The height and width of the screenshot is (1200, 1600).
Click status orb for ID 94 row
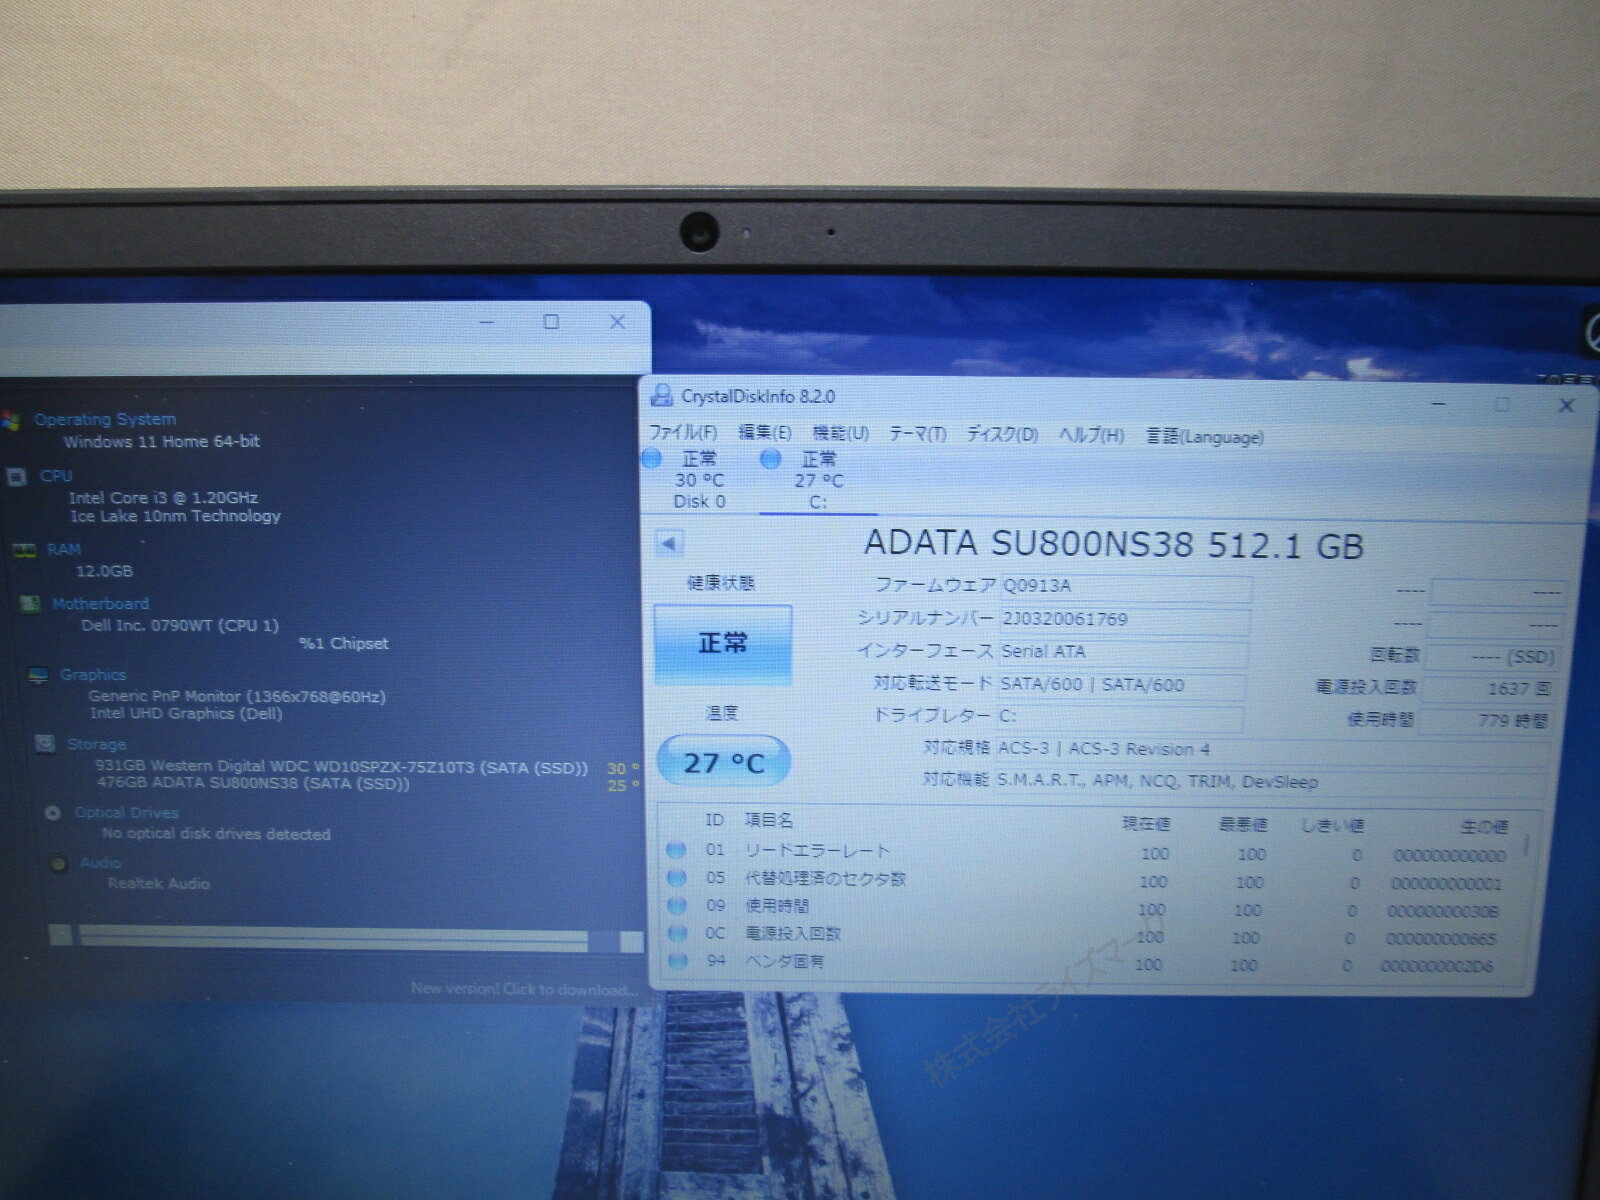click(x=677, y=962)
